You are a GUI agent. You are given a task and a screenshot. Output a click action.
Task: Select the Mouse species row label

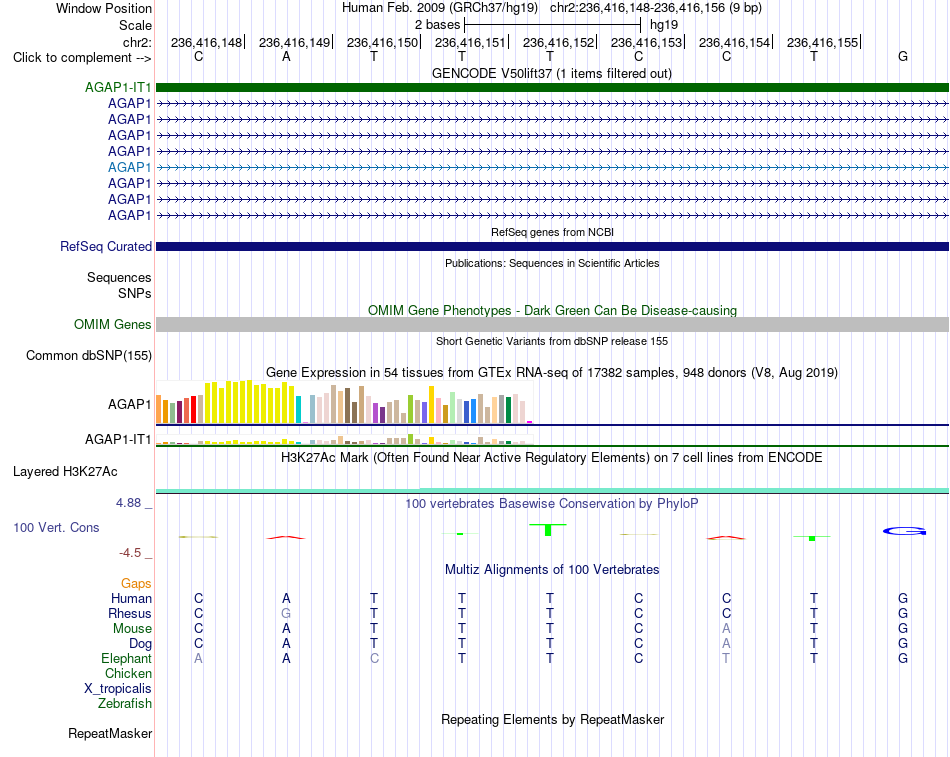132,629
